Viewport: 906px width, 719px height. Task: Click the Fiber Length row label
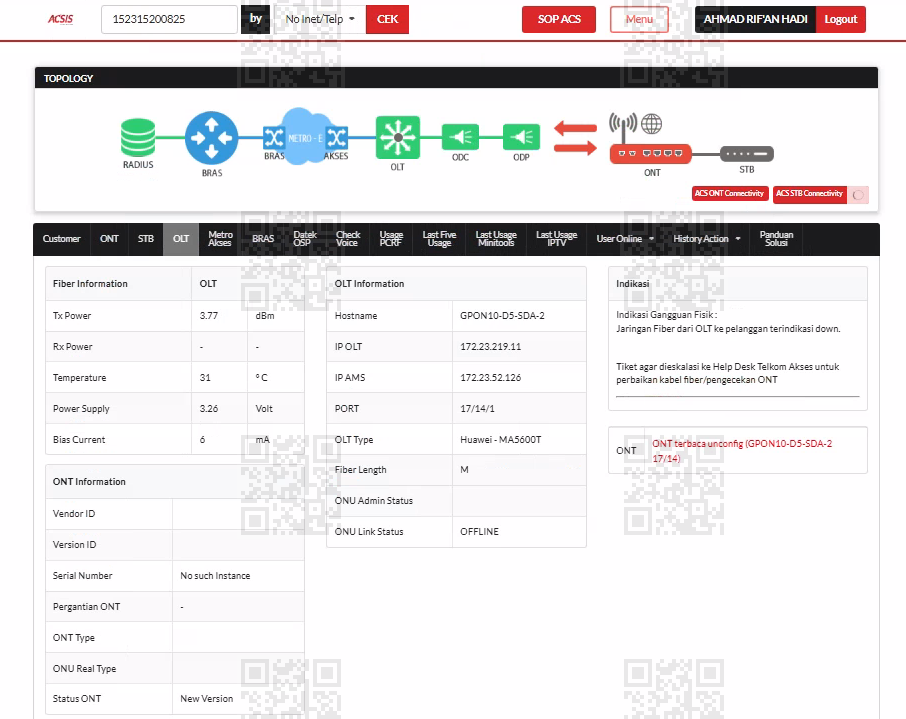(x=361, y=470)
